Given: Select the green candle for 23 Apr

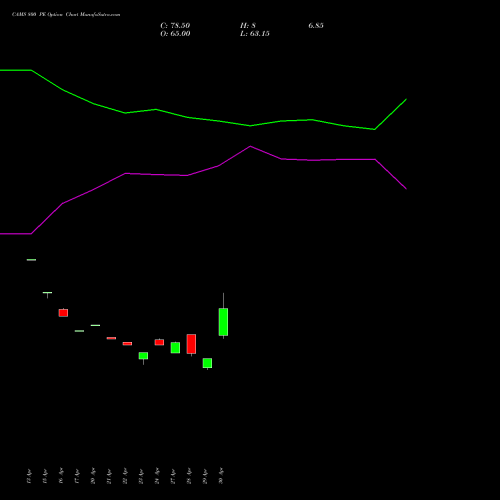Looking at the screenshot, I should (143, 356).
